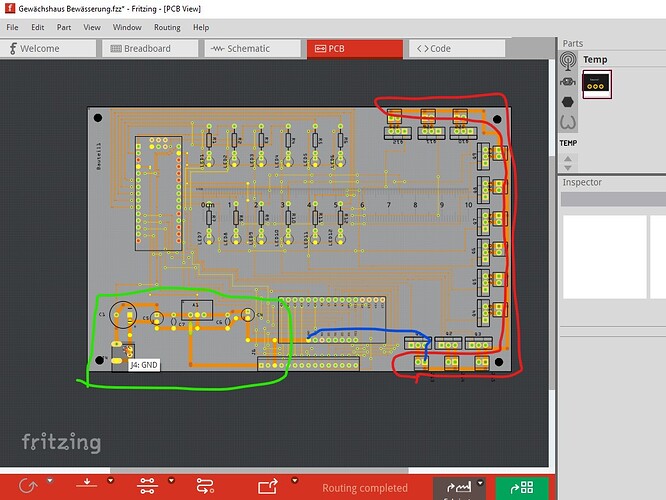The height and width of the screenshot is (500, 666).
Task: Select the Temp part thumbnail in Parts
Action: point(597,84)
